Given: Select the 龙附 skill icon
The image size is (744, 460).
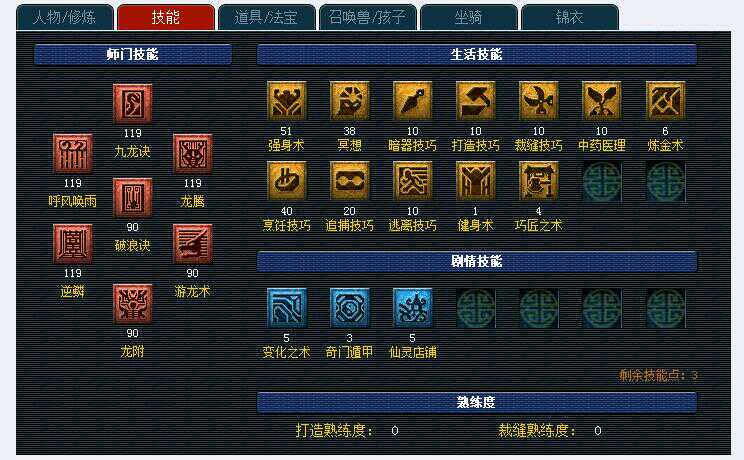Looking at the screenshot, I should pyautogui.click(x=132, y=304).
